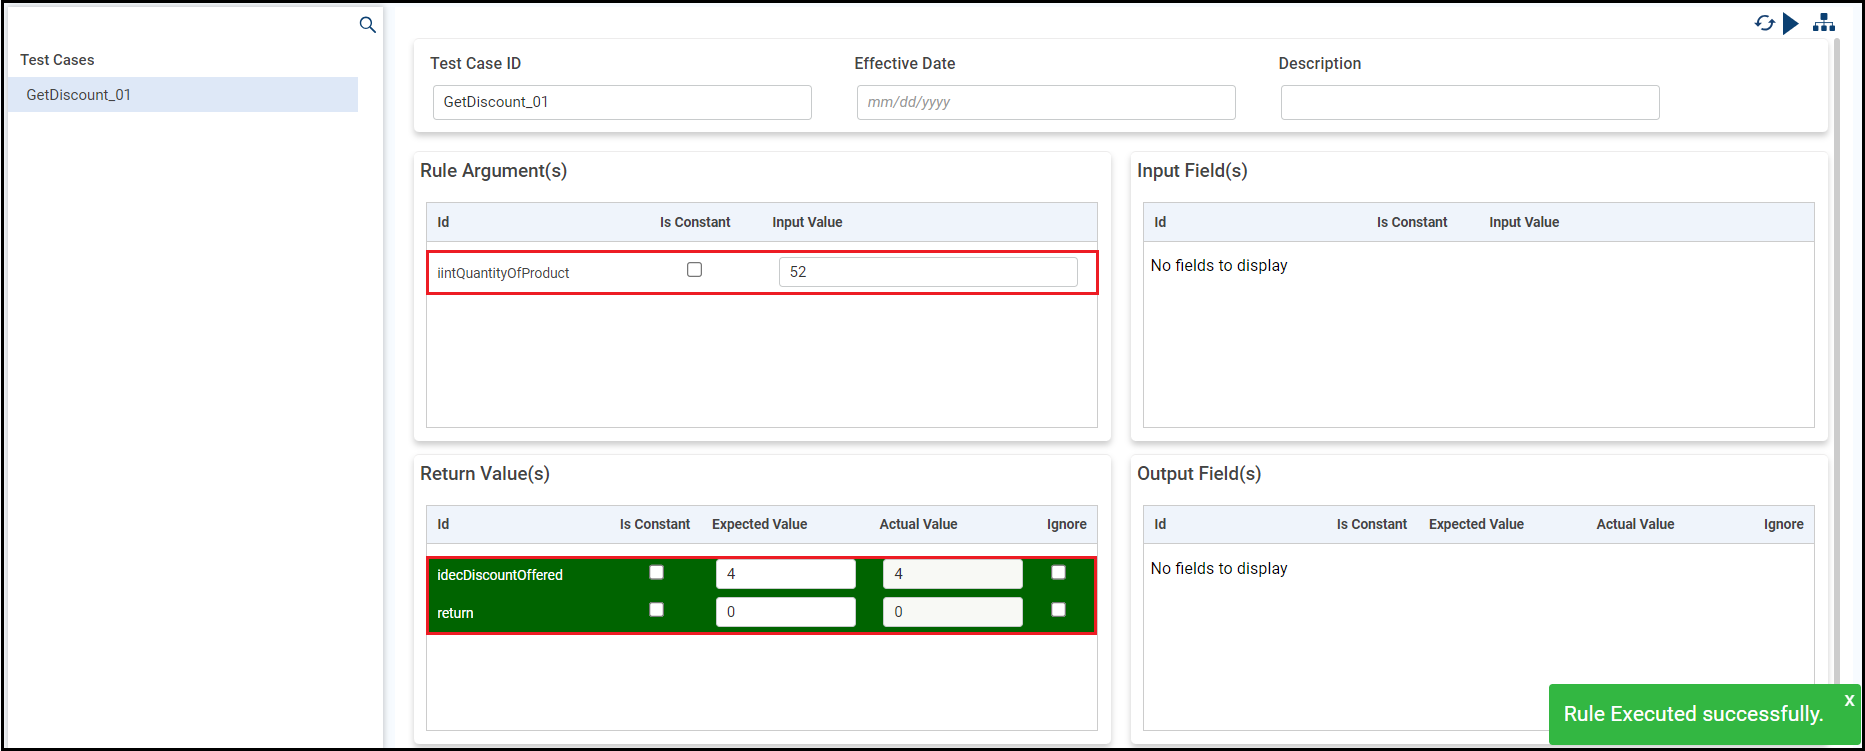
Task: Toggle Is Constant for idecDiscountOffered
Action: [x=656, y=573]
